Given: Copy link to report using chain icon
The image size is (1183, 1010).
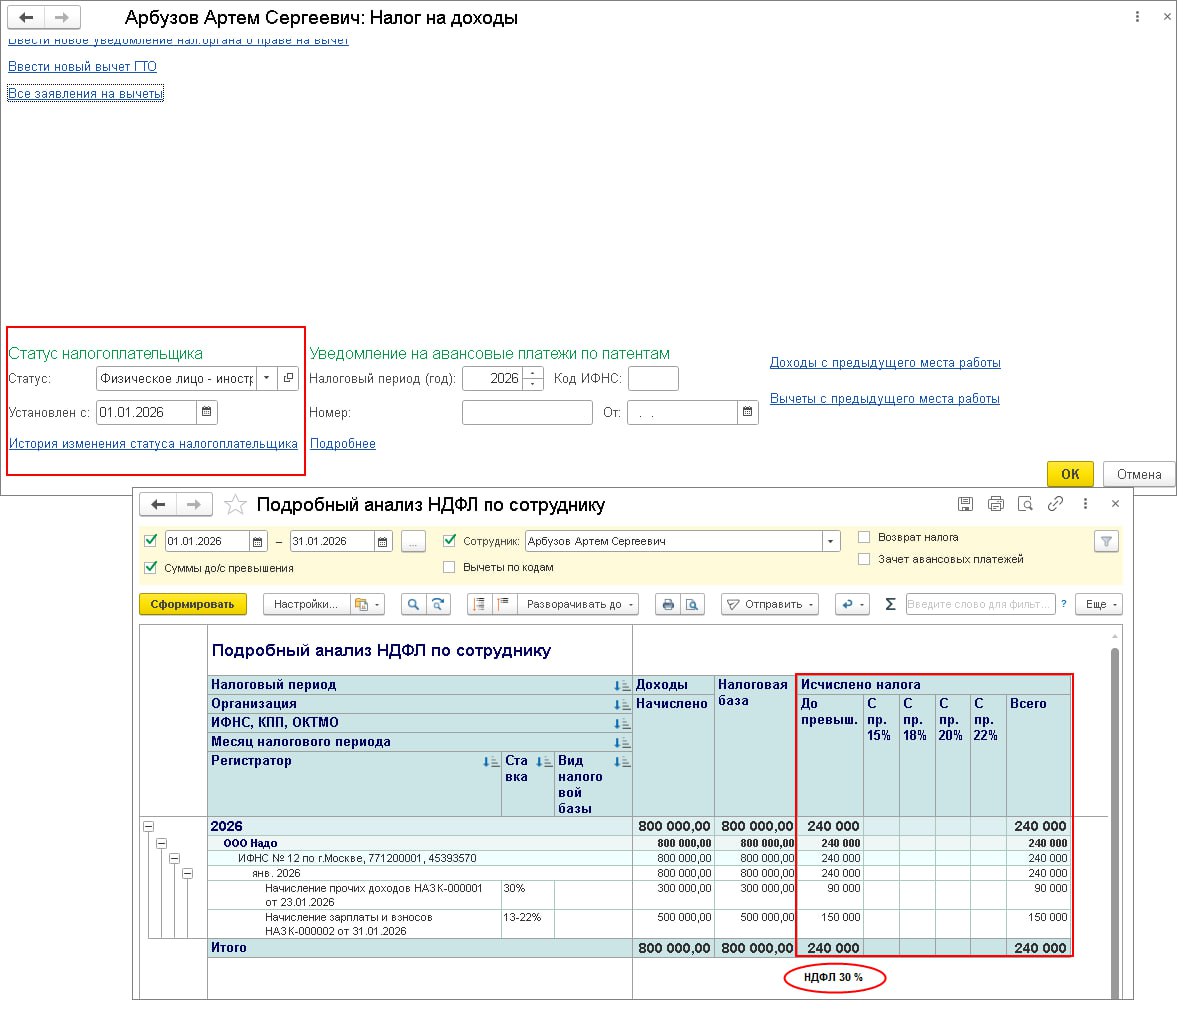Looking at the screenshot, I should tap(1055, 504).
